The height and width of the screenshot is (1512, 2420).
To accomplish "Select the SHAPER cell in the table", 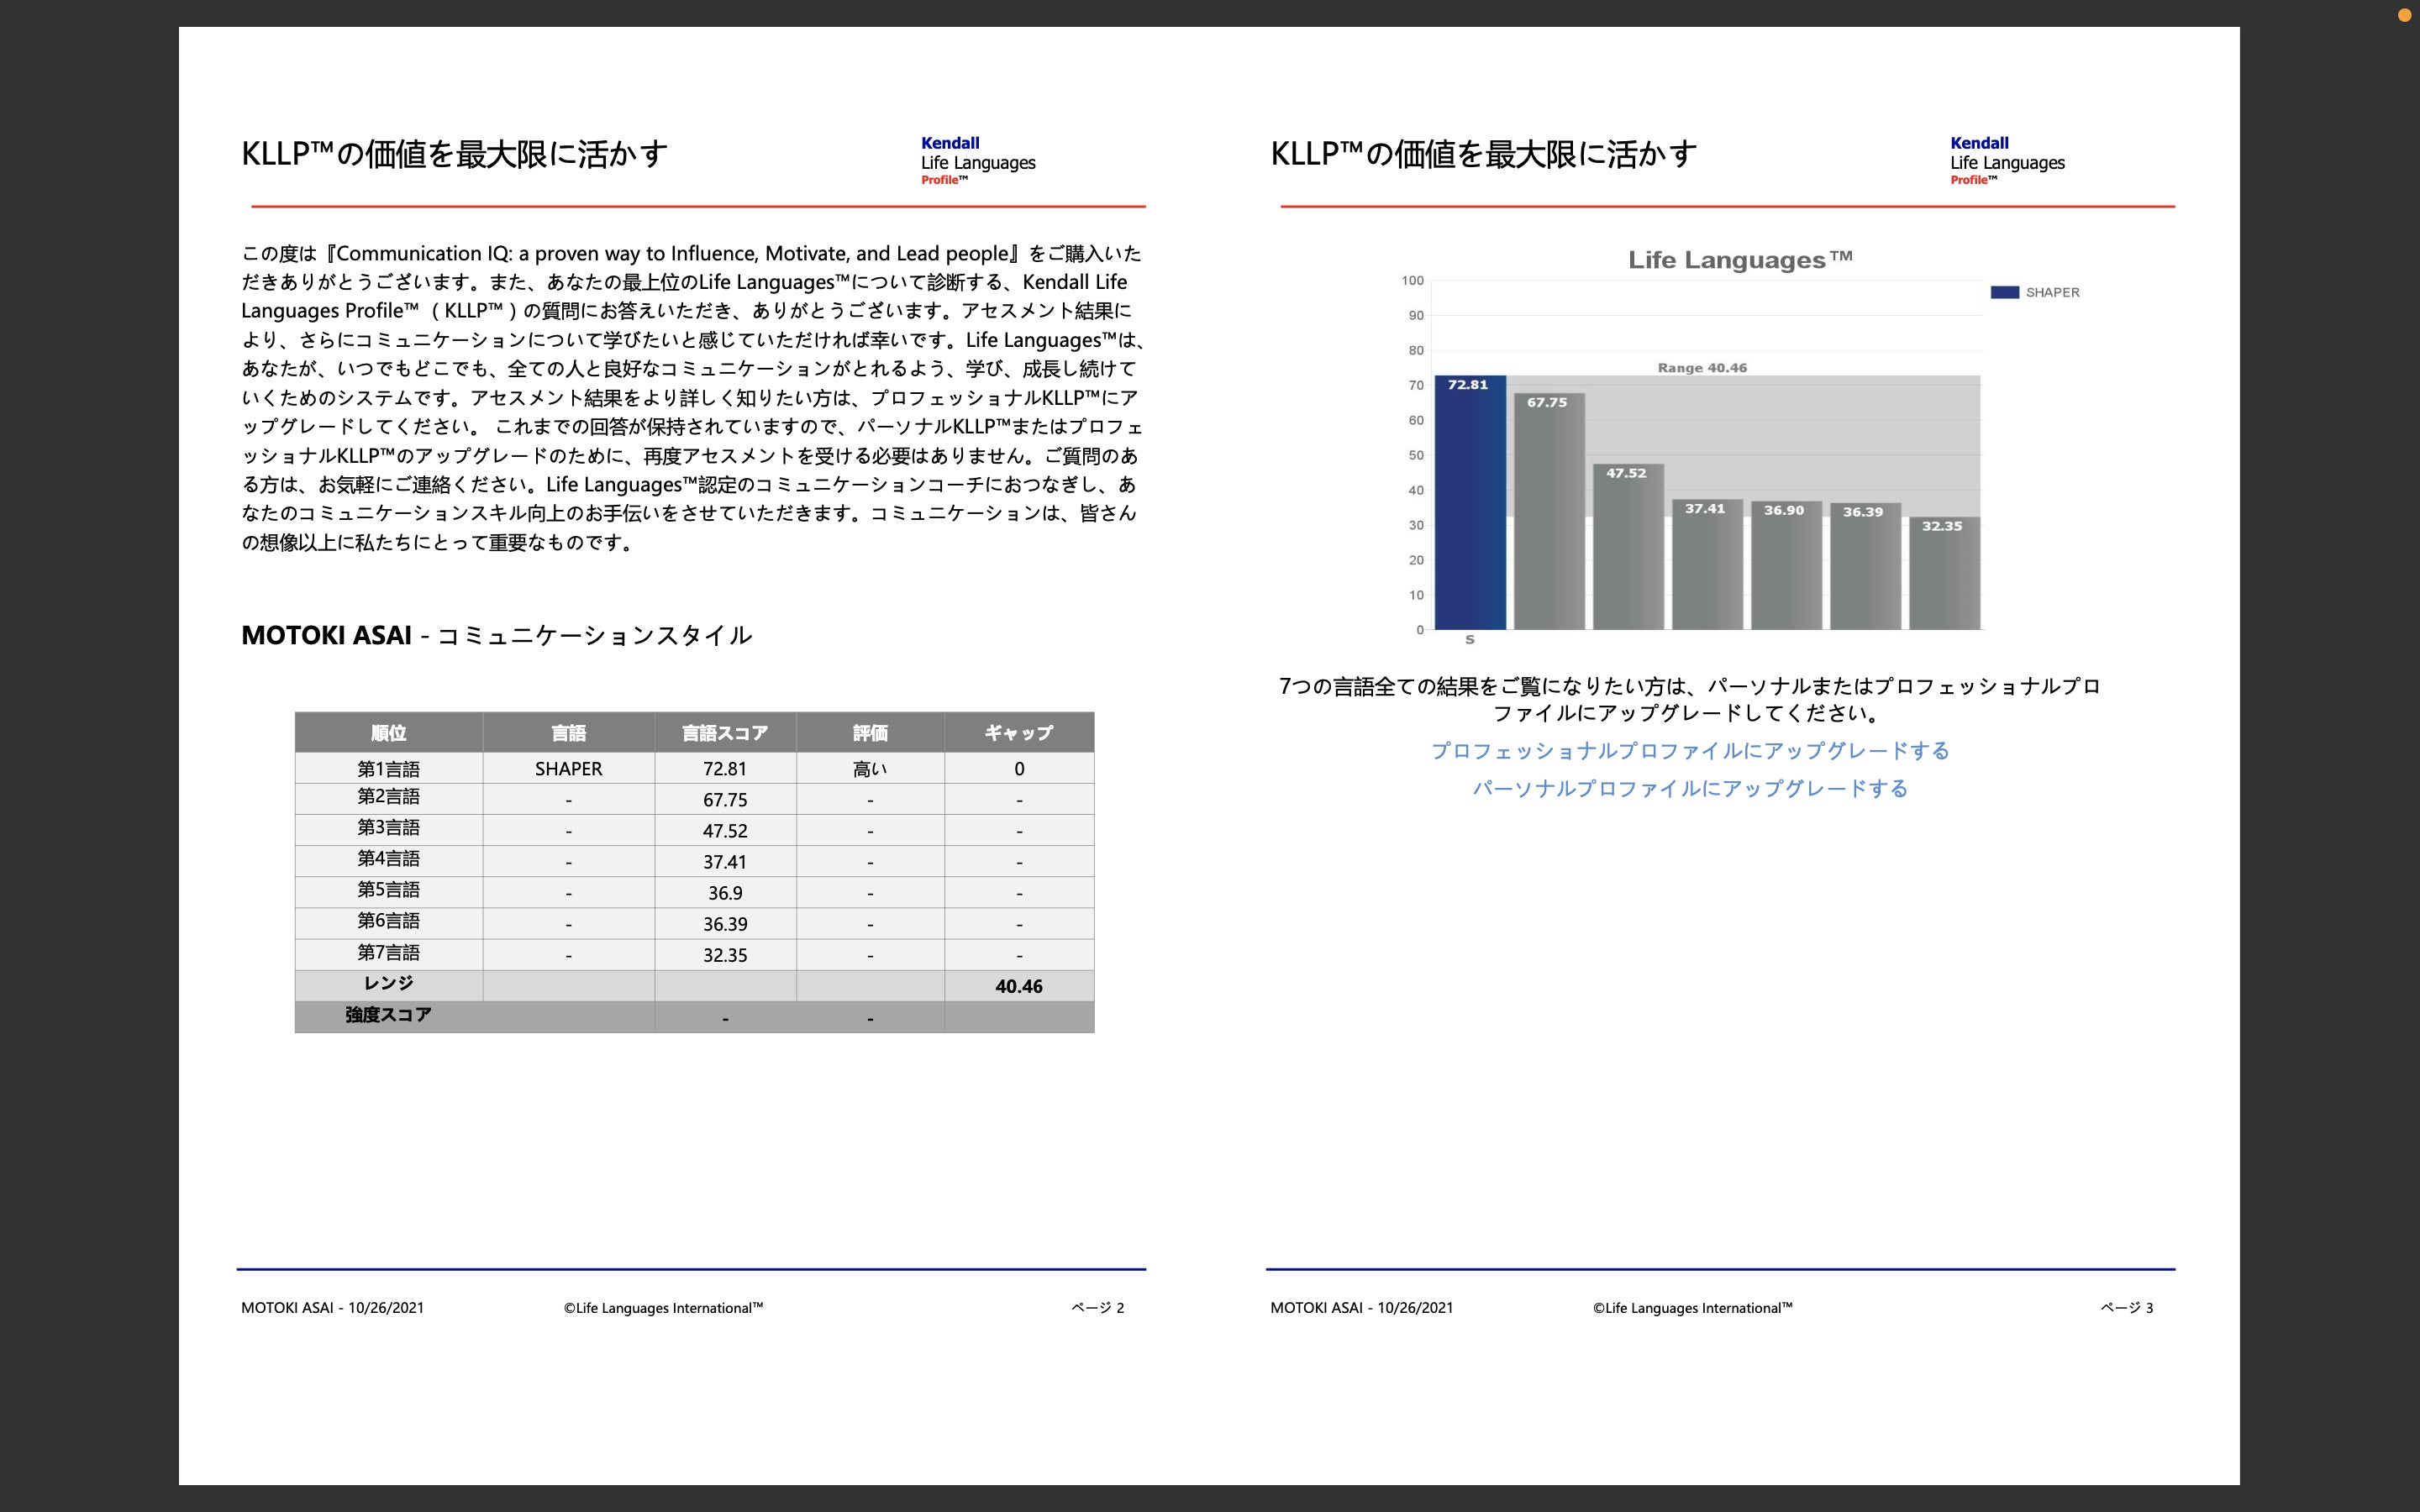I will pos(568,769).
